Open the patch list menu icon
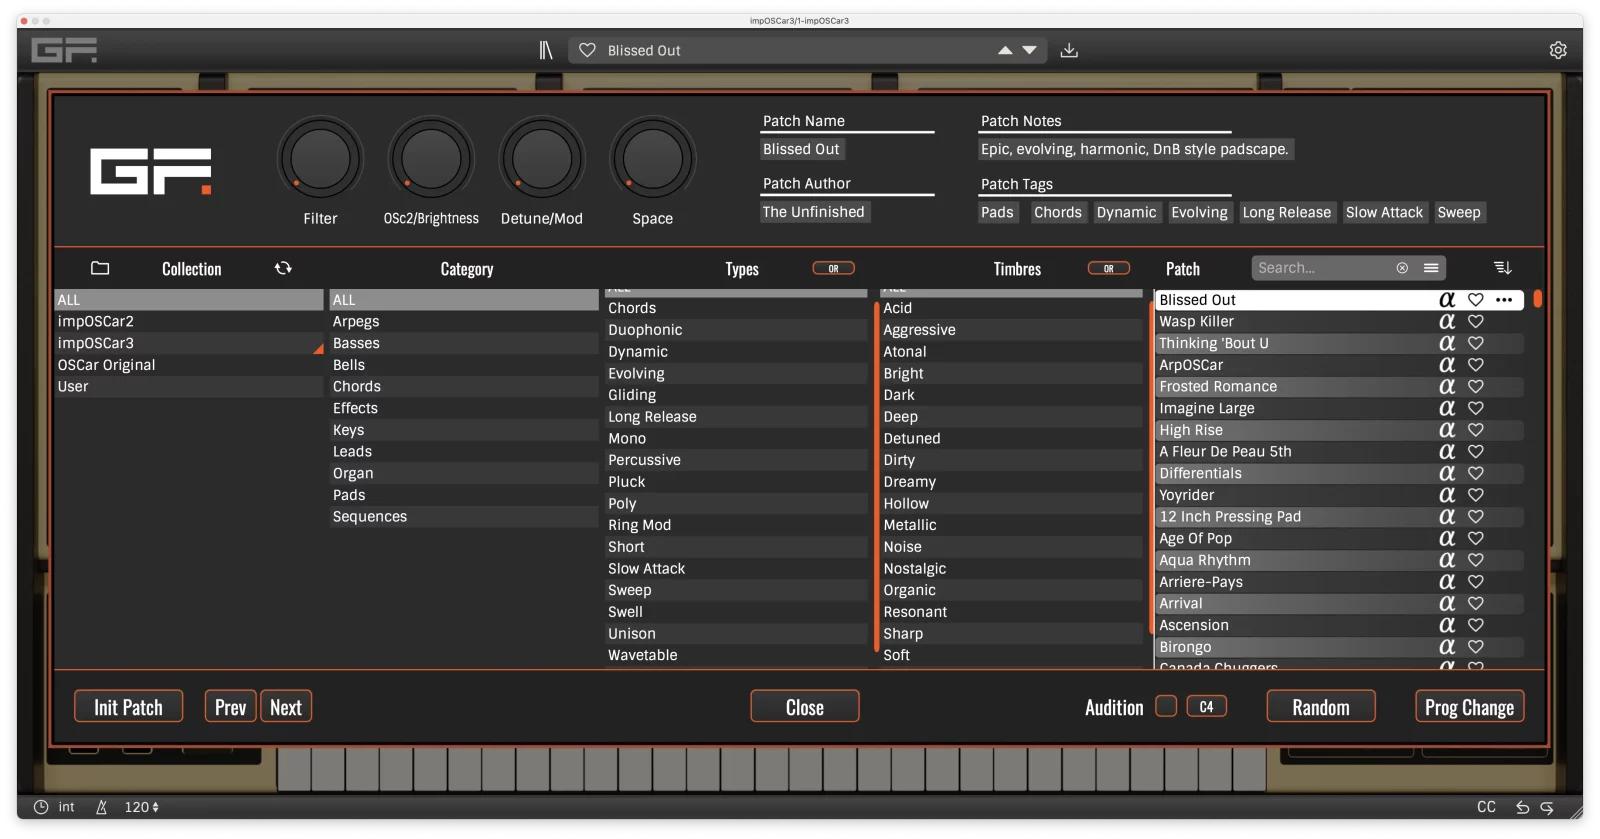This screenshot has width=1600, height=839. coord(1431,268)
